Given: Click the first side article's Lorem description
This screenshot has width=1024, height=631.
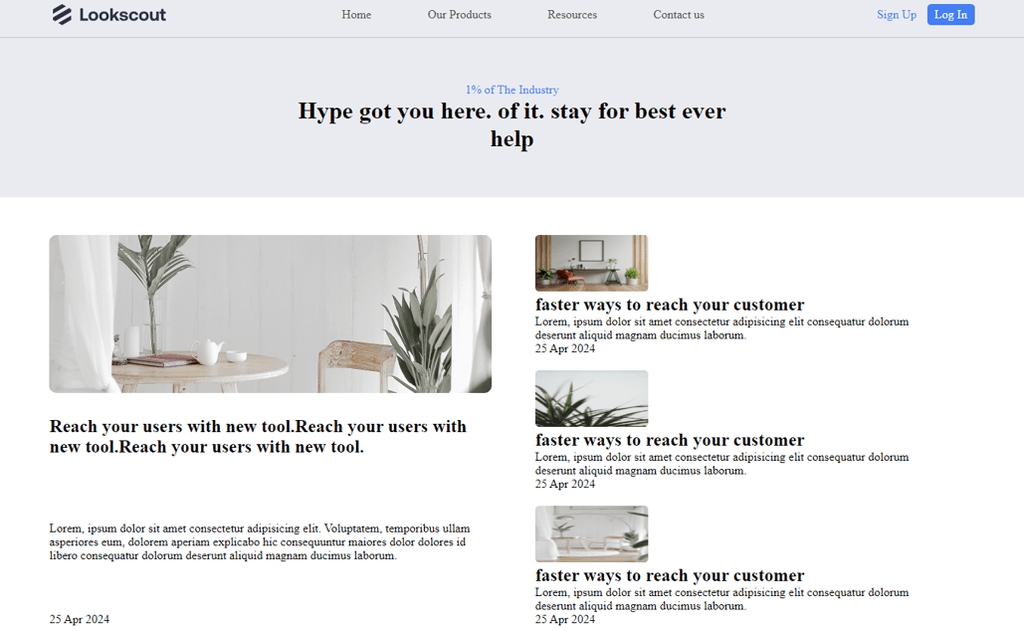Looking at the screenshot, I should click(722, 328).
